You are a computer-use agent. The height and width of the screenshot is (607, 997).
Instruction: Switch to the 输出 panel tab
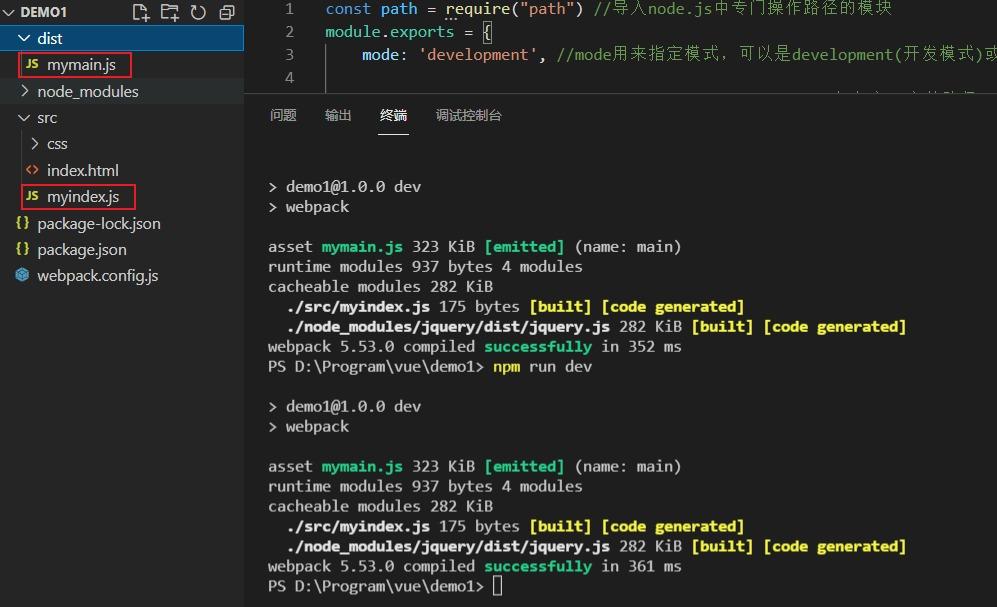[x=338, y=115]
